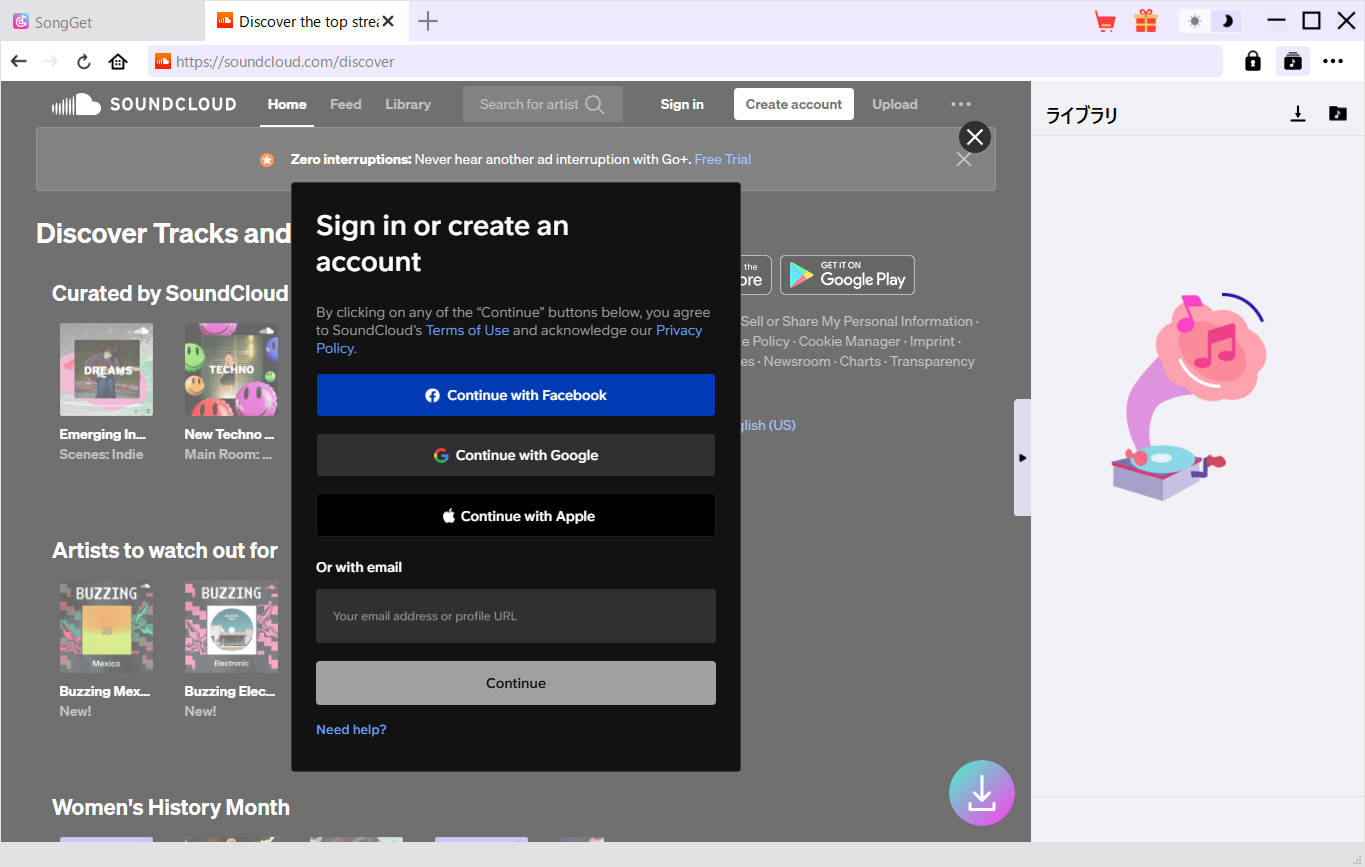Open the music library icon in toolbar
The width and height of the screenshot is (1365, 867).
[x=1293, y=62]
